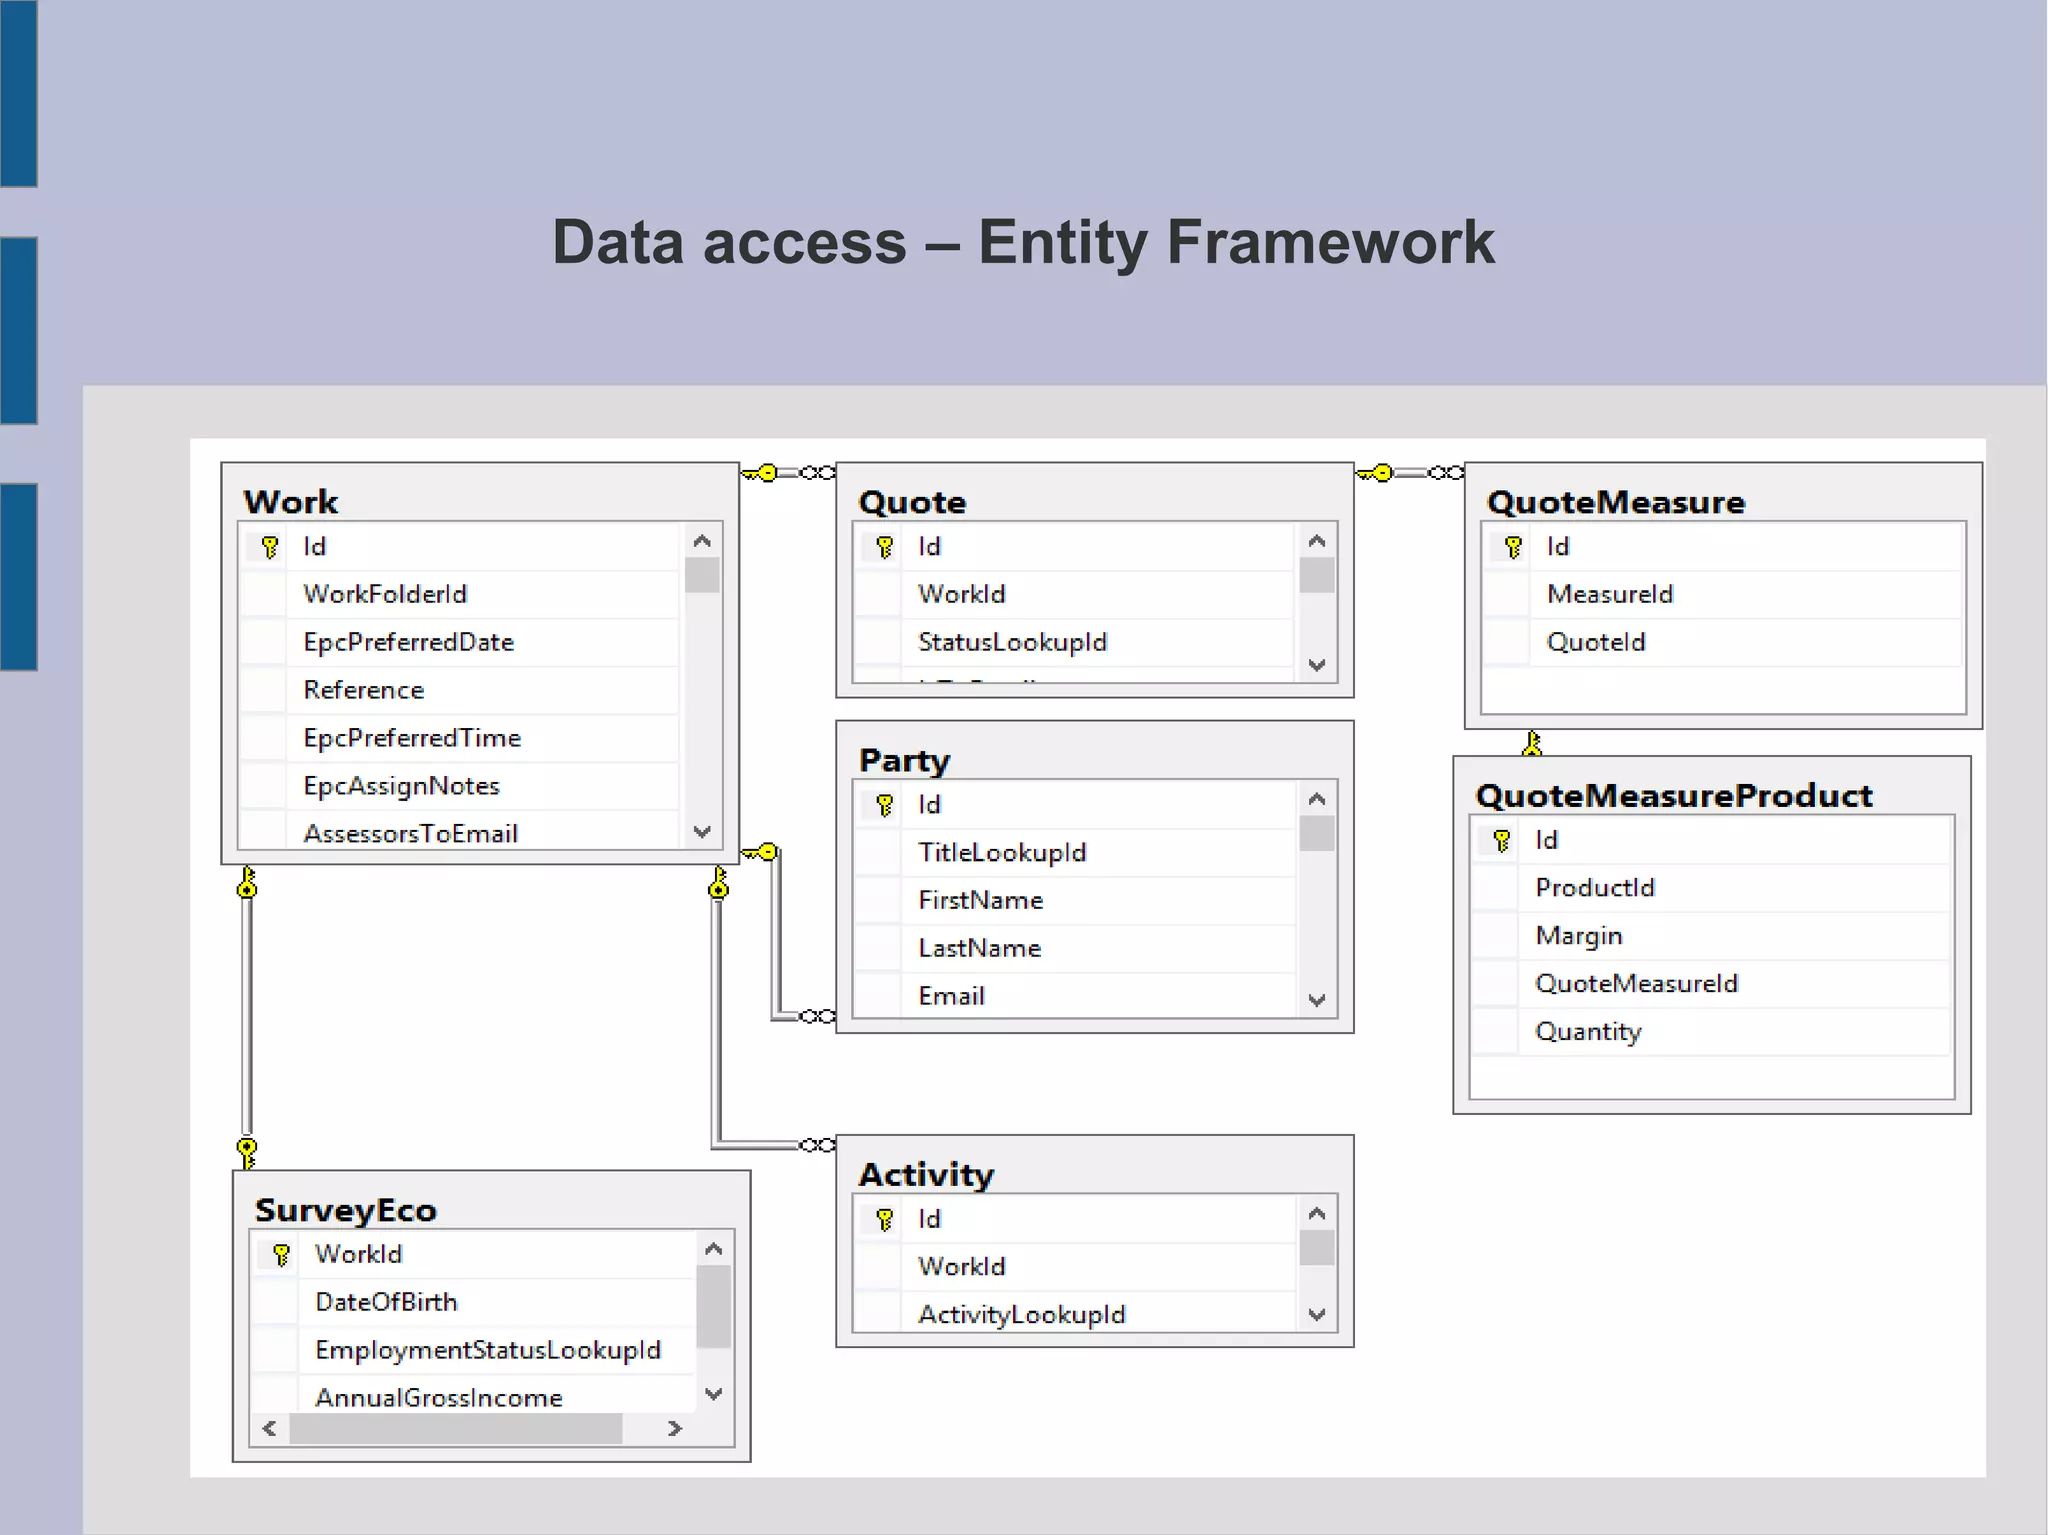Select the Quote table title
The height and width of the screenshot is (1535, 2048).
point(912,502)
